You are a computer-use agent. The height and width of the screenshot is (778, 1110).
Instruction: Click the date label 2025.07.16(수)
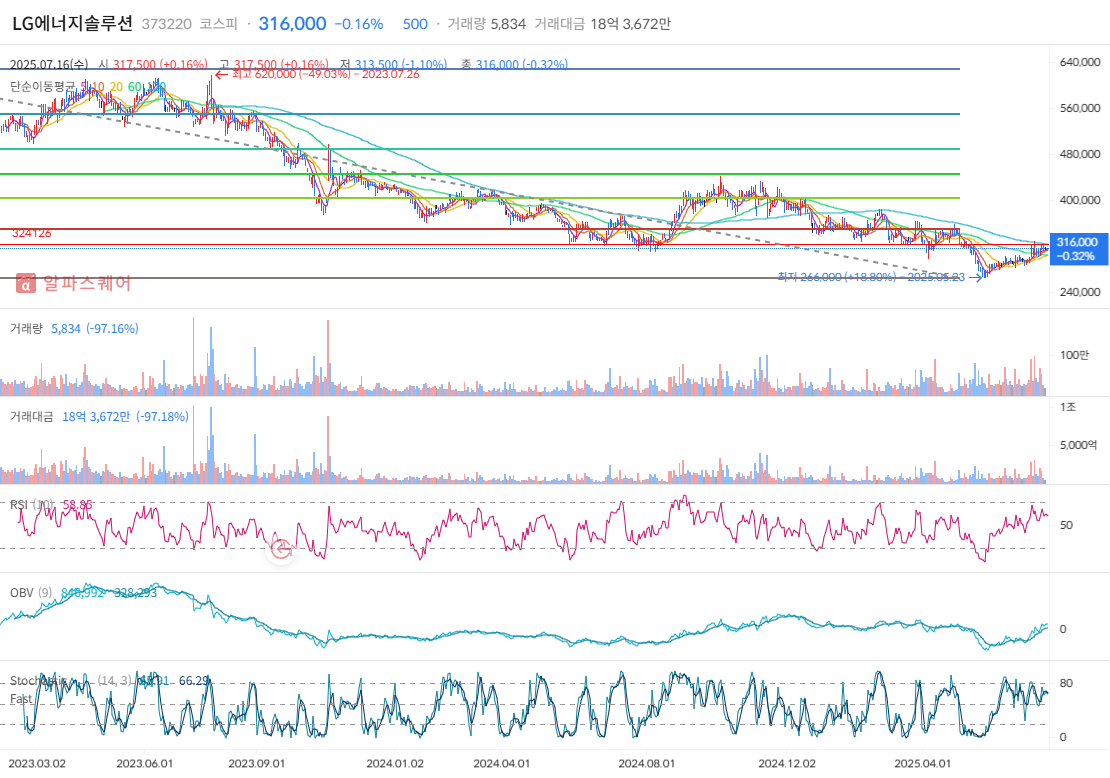point(49,64)
